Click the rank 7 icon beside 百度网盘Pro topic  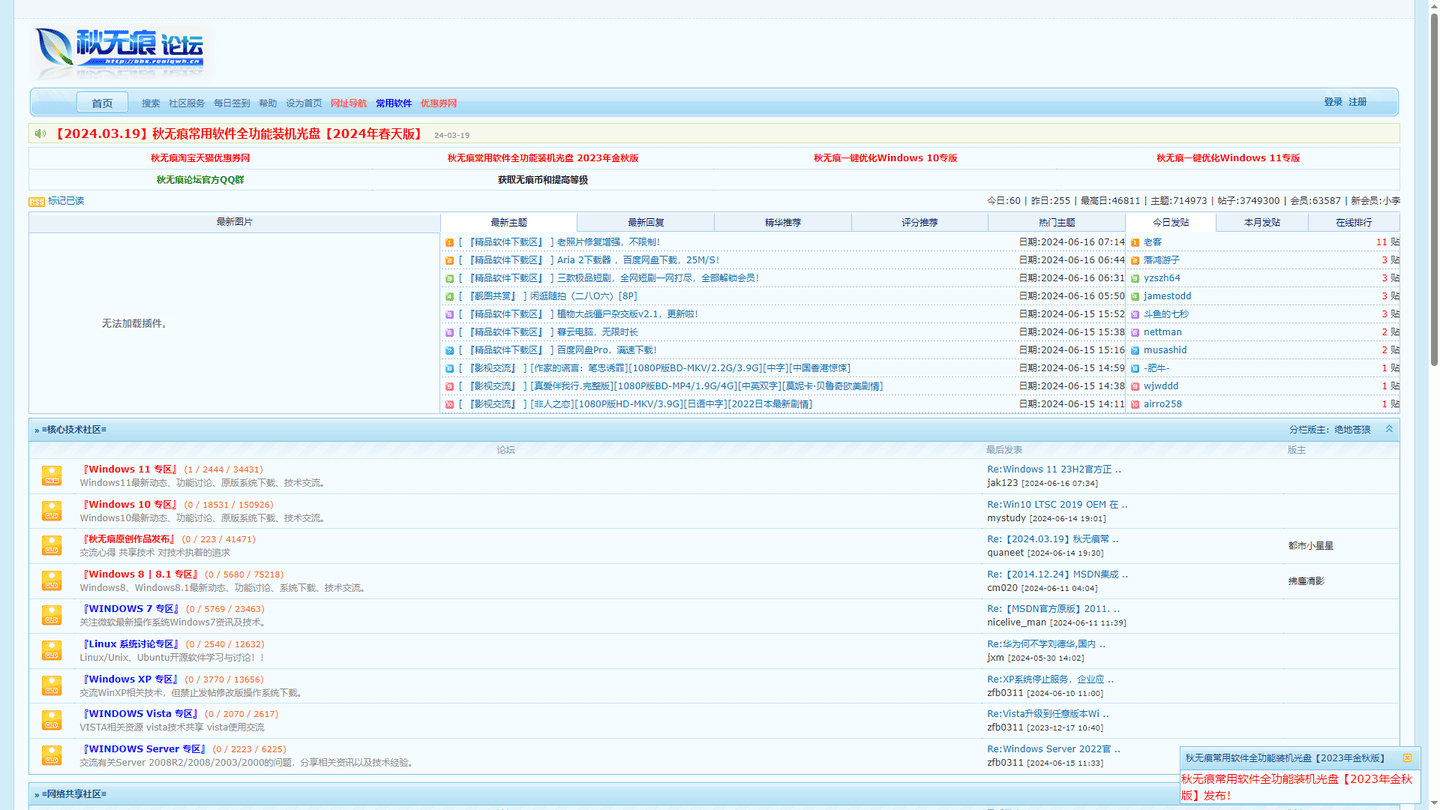point(450,351)
